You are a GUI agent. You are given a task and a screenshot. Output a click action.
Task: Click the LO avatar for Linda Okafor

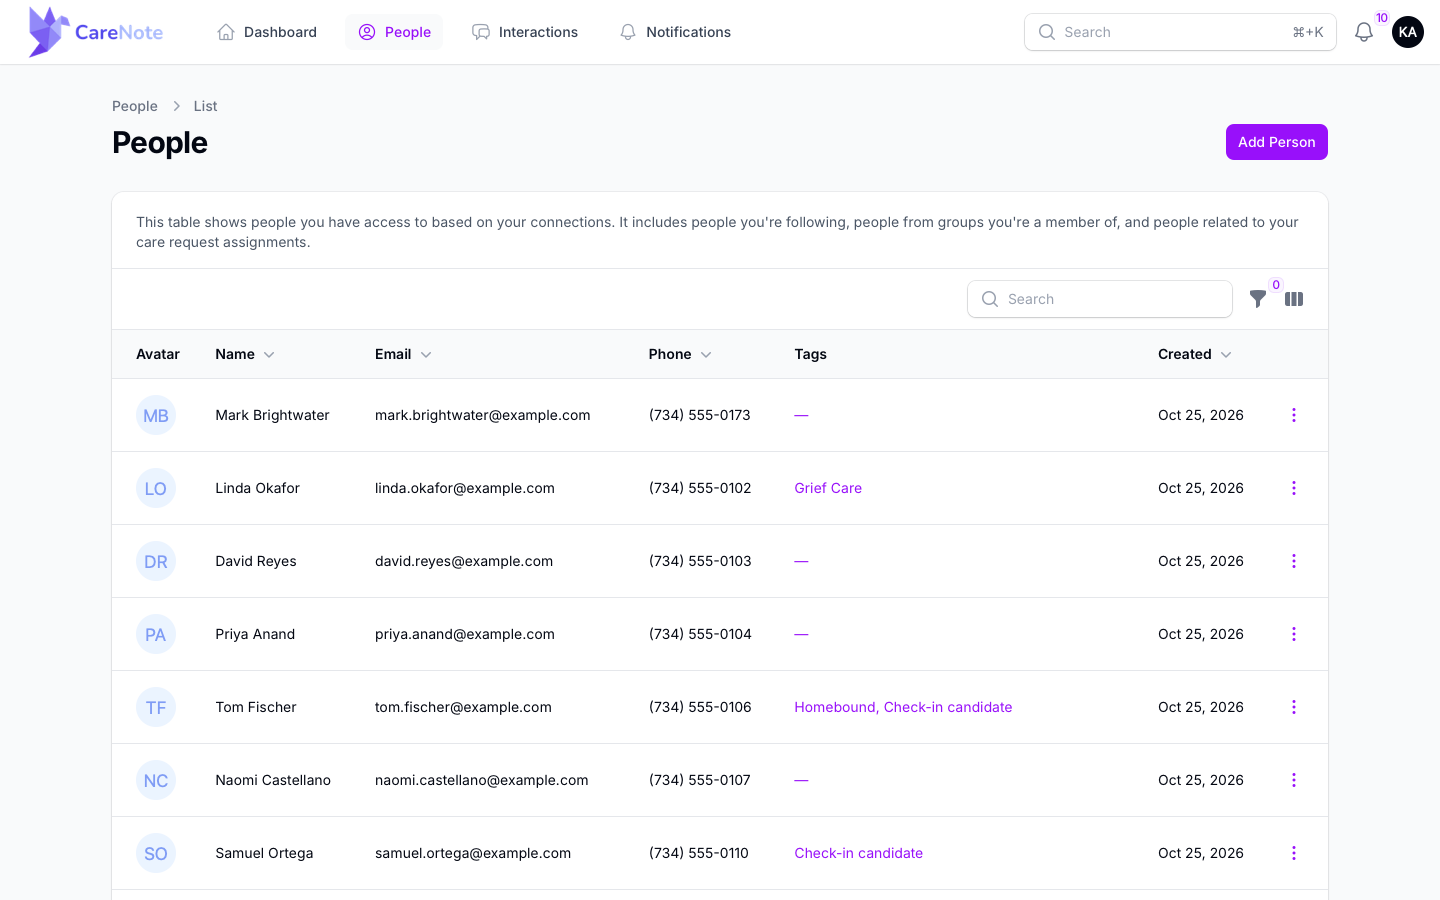coord(156,488)
